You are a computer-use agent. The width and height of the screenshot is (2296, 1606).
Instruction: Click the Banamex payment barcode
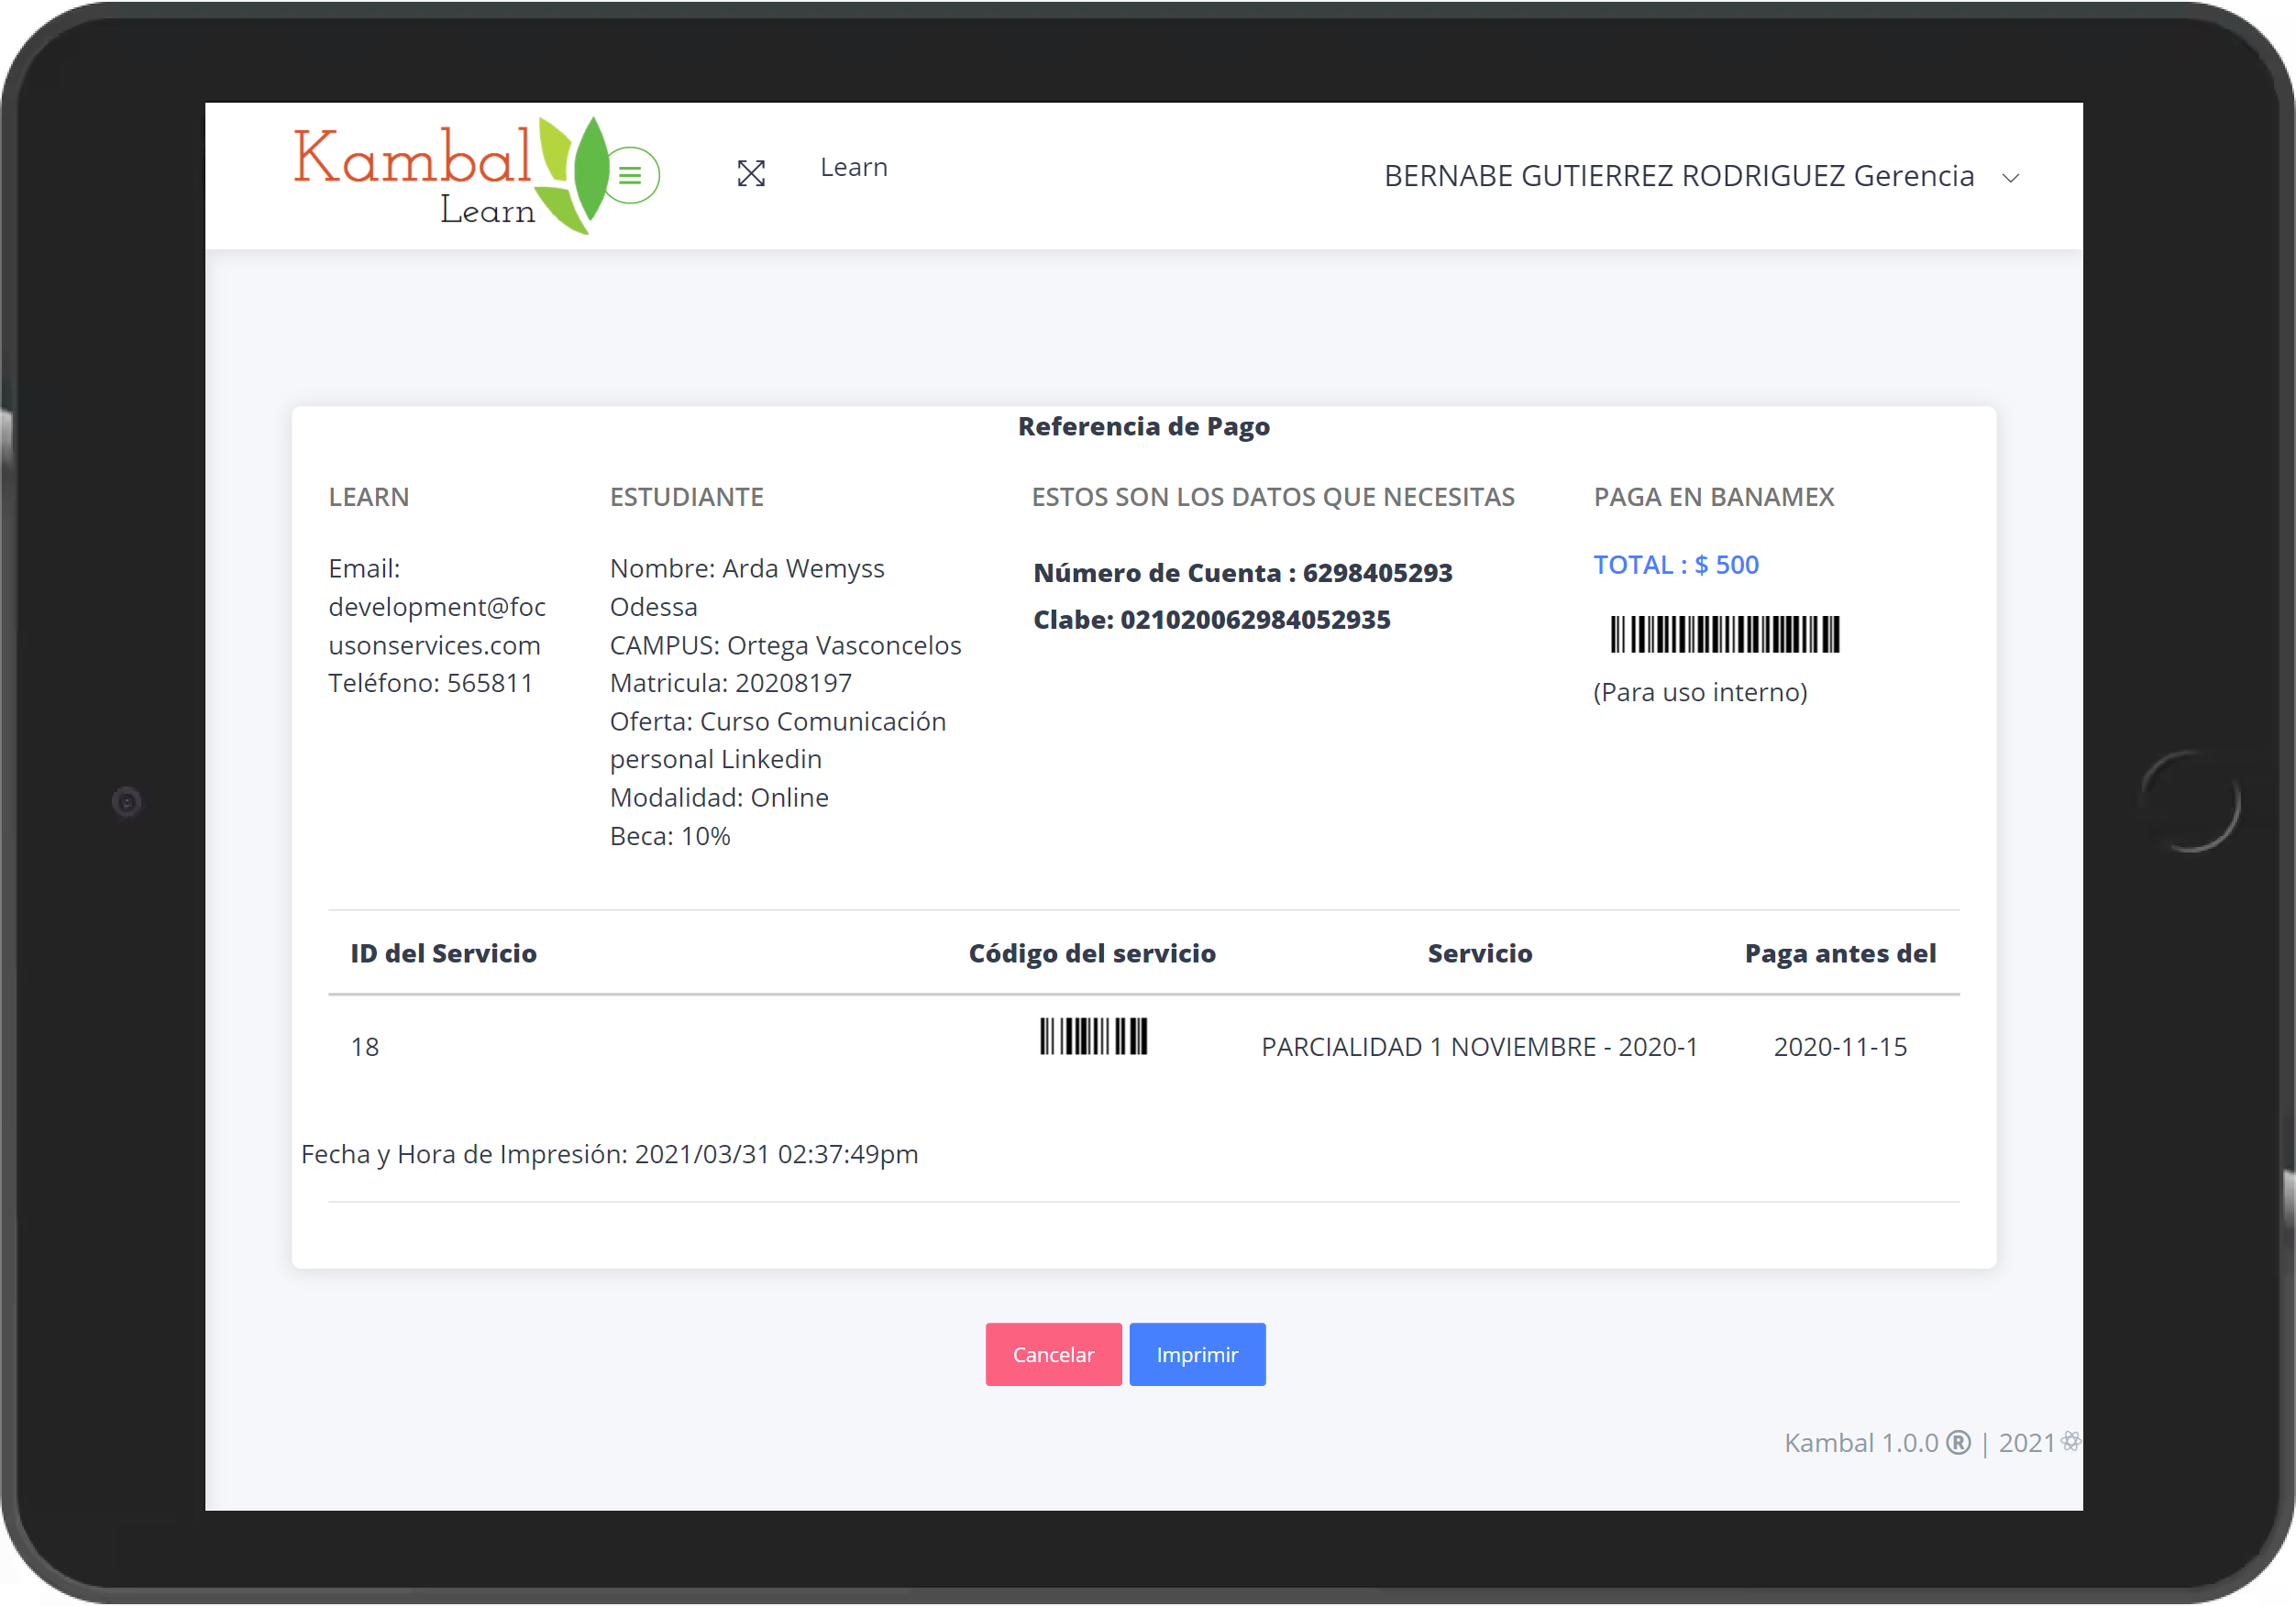(1725, 634)
